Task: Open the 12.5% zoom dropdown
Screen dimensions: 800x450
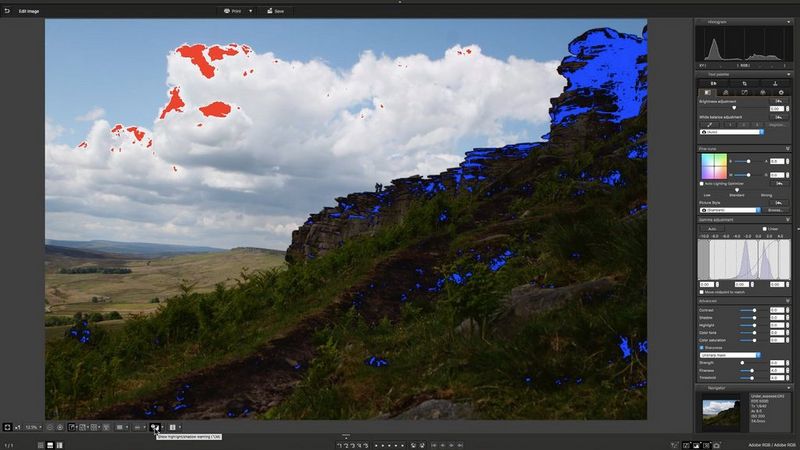Action: click(x=34, y=427)
